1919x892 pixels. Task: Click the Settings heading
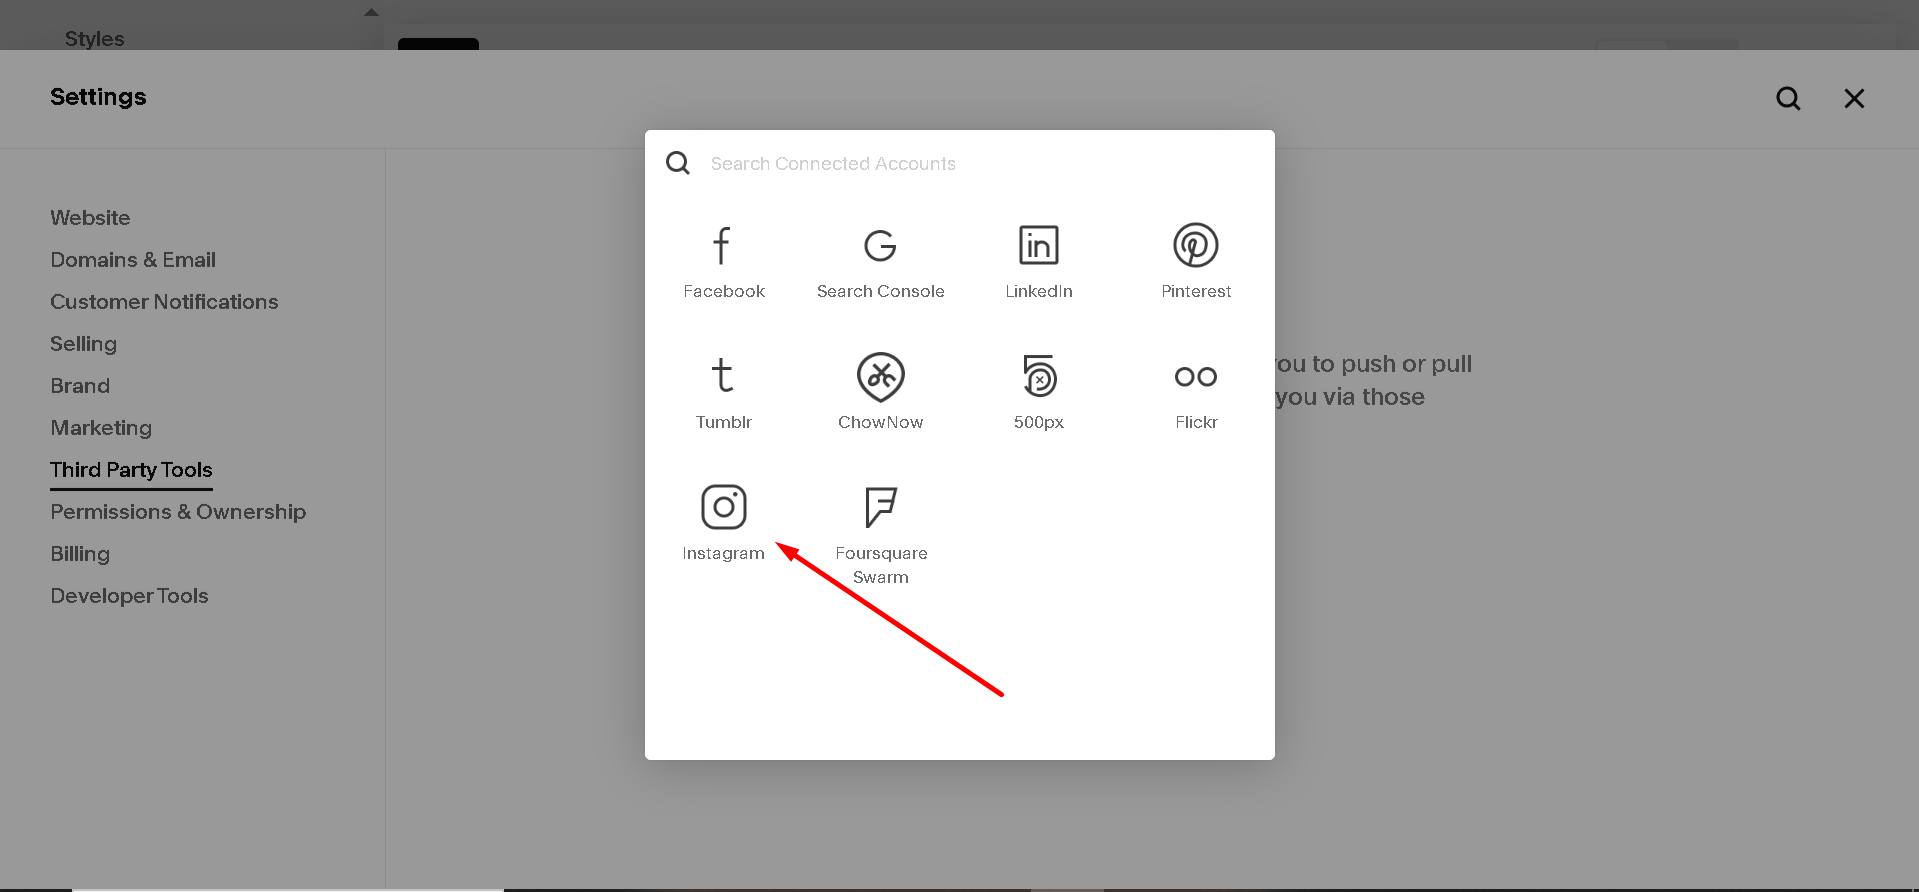click(98, 97)
